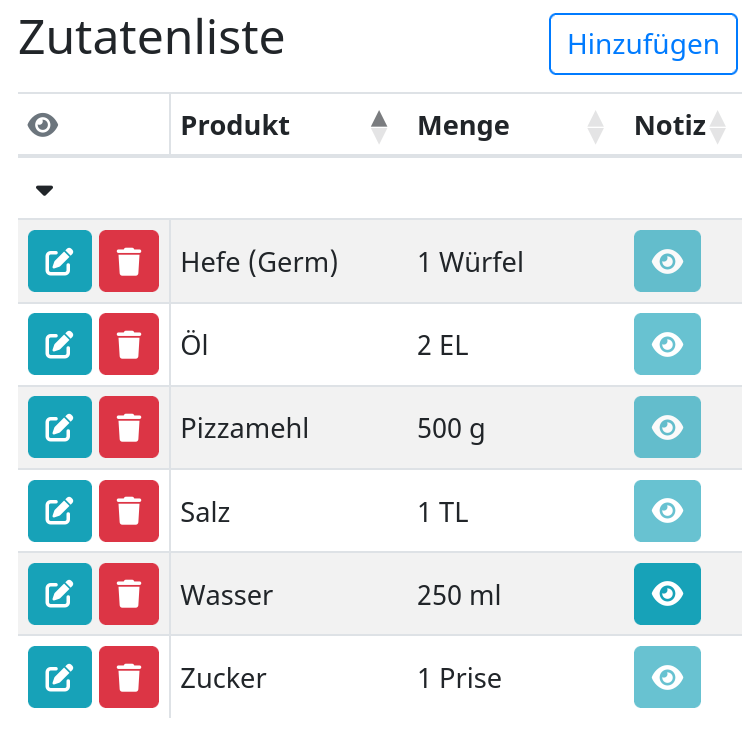Sort the table by Menge column
751x742 pixels.
click(510, 126)
